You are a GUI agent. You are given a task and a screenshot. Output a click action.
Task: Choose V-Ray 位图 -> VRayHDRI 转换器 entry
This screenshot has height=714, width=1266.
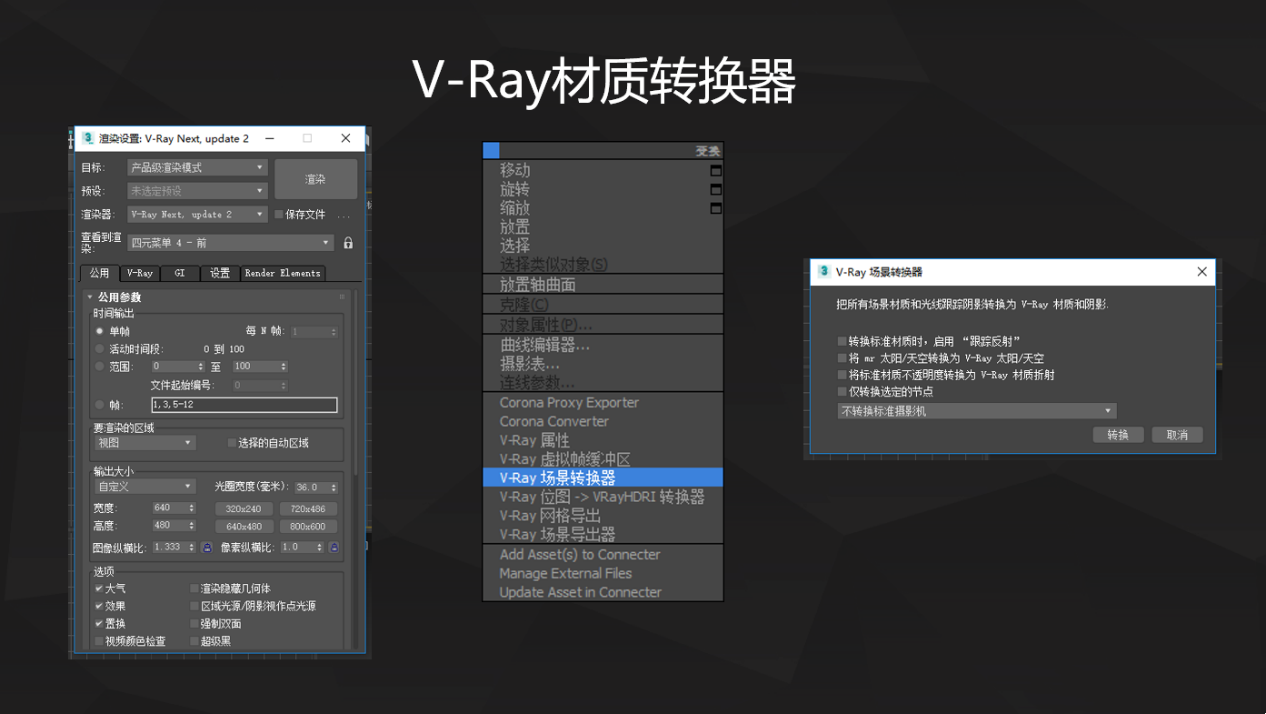tap(603, 497)
